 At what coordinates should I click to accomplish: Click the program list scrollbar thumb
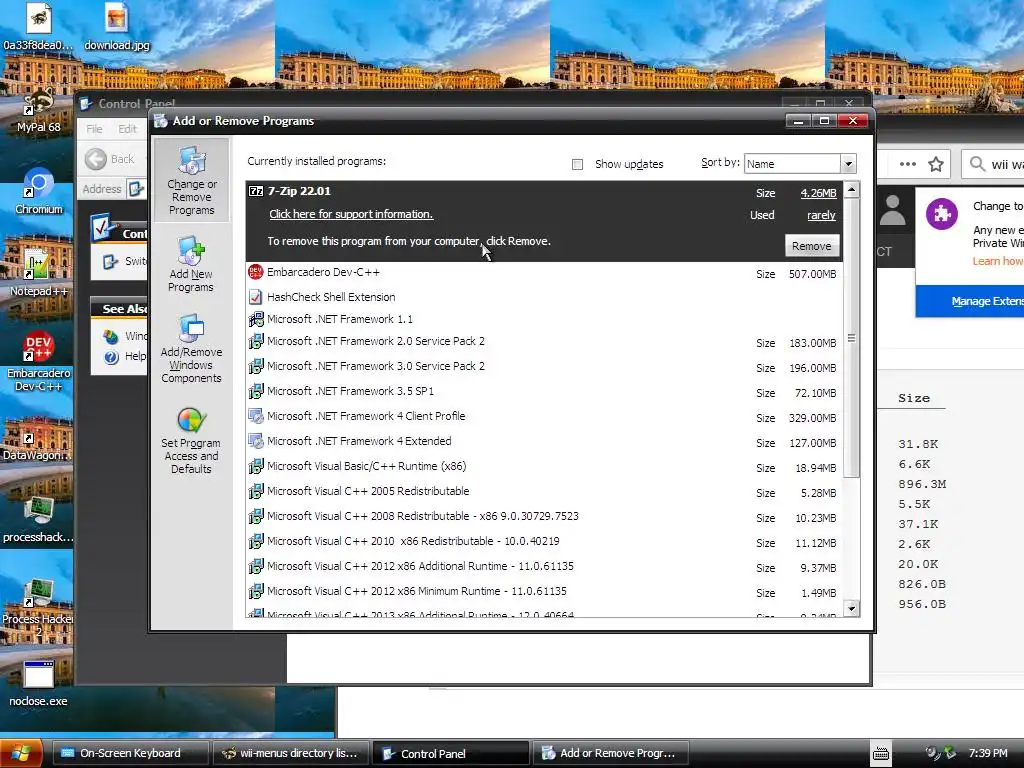(851, 338)
